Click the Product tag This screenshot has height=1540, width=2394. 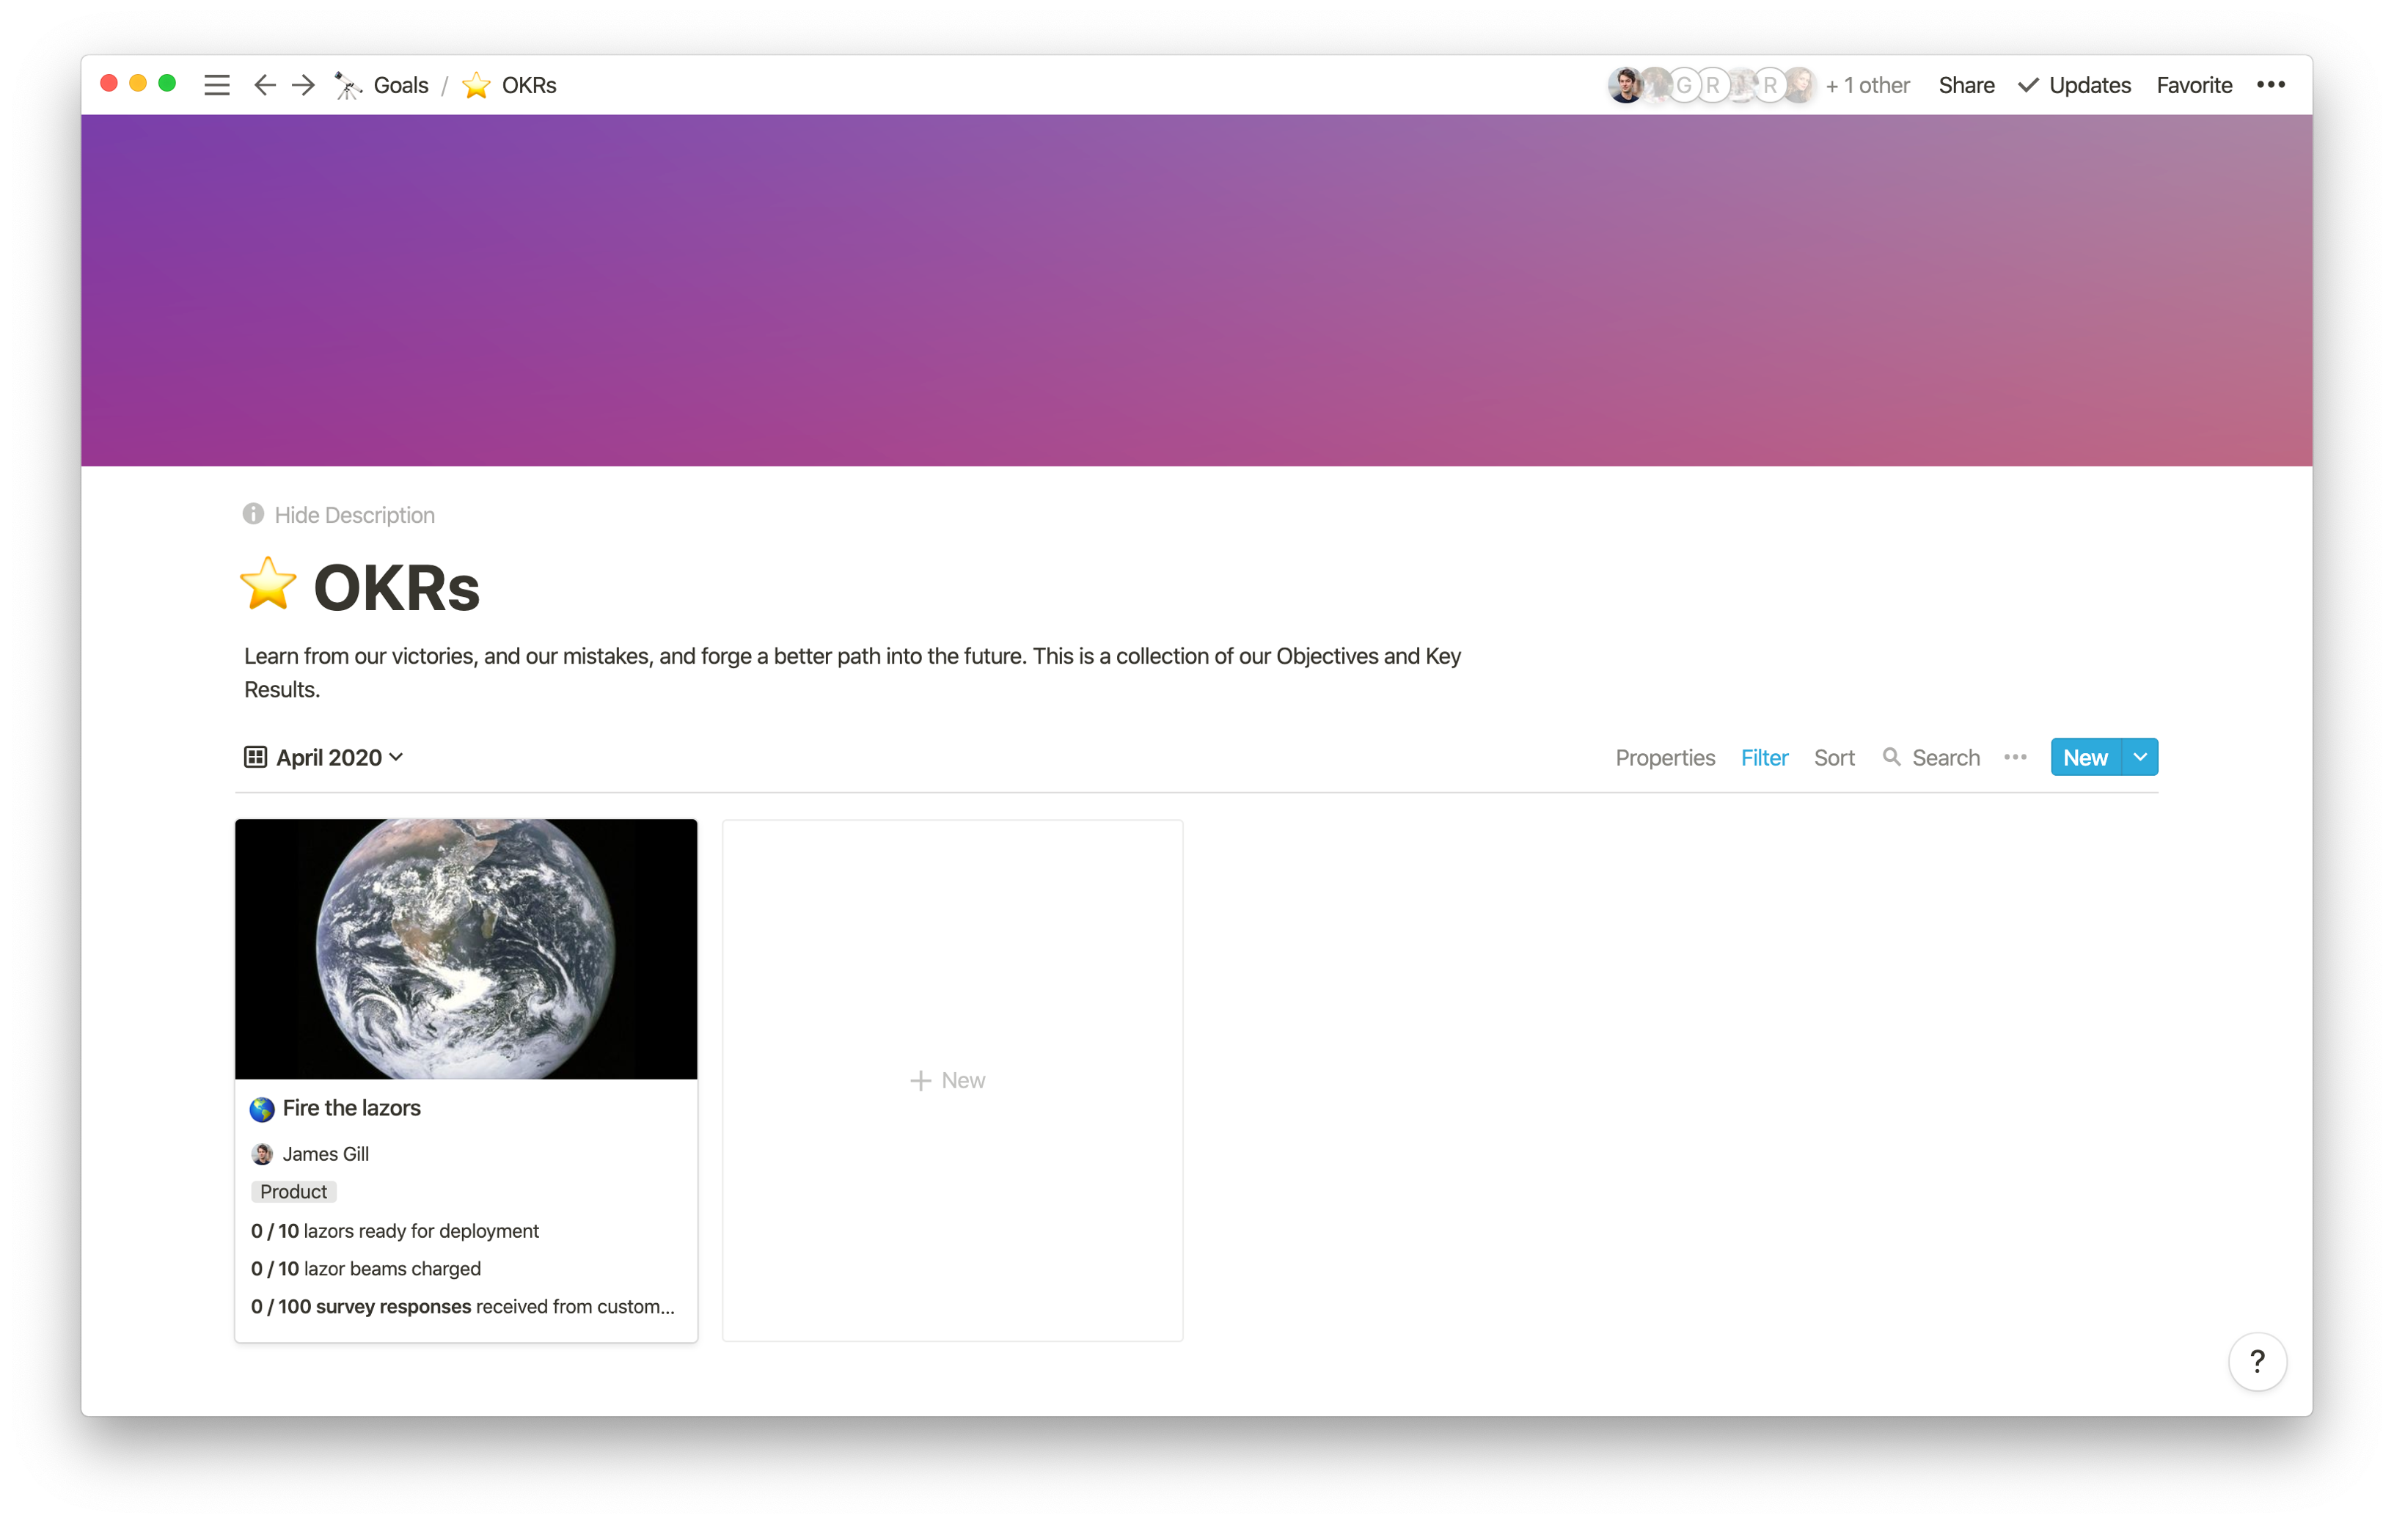(293, 1192)
